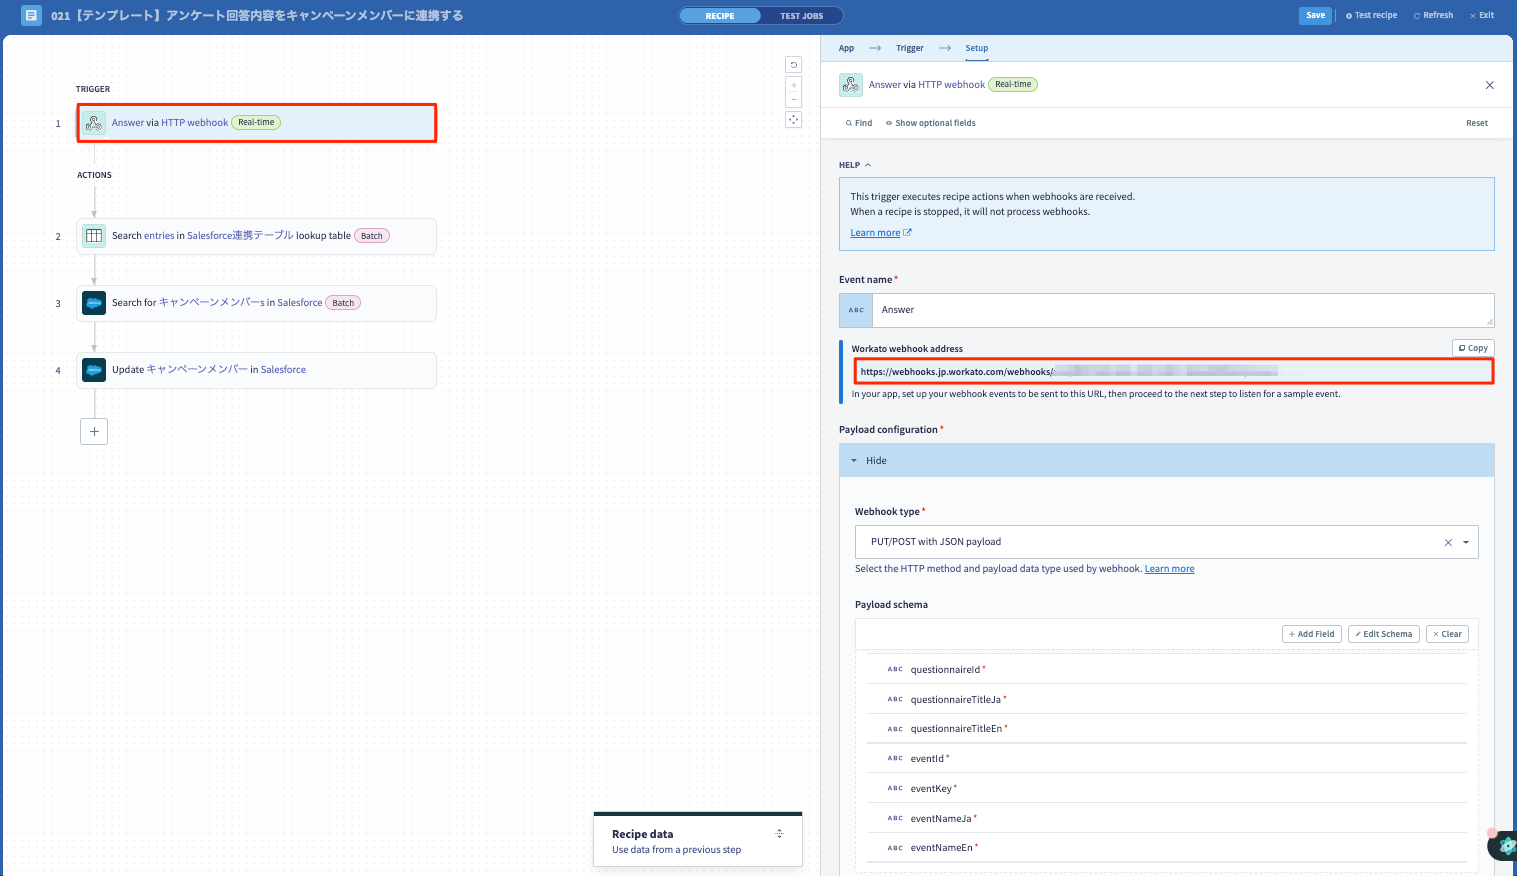
Task: Select Salesforce icon in Search step
Action: pos(94,303)
